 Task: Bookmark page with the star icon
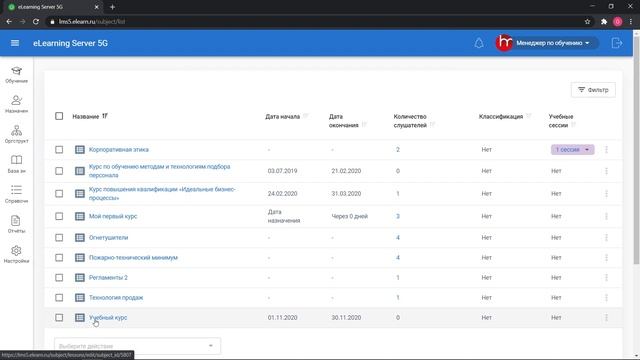click(587, 22)
